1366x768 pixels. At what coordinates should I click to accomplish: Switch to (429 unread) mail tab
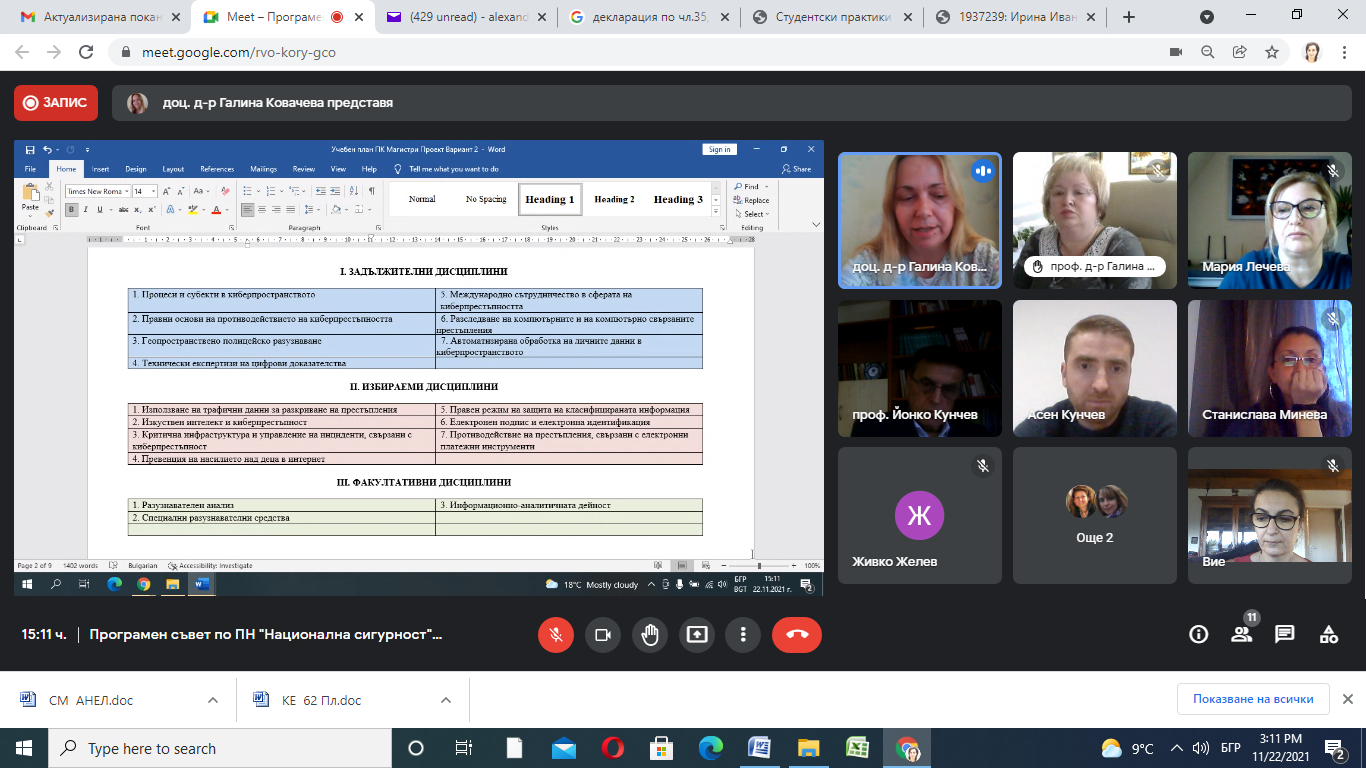point(468,17)
